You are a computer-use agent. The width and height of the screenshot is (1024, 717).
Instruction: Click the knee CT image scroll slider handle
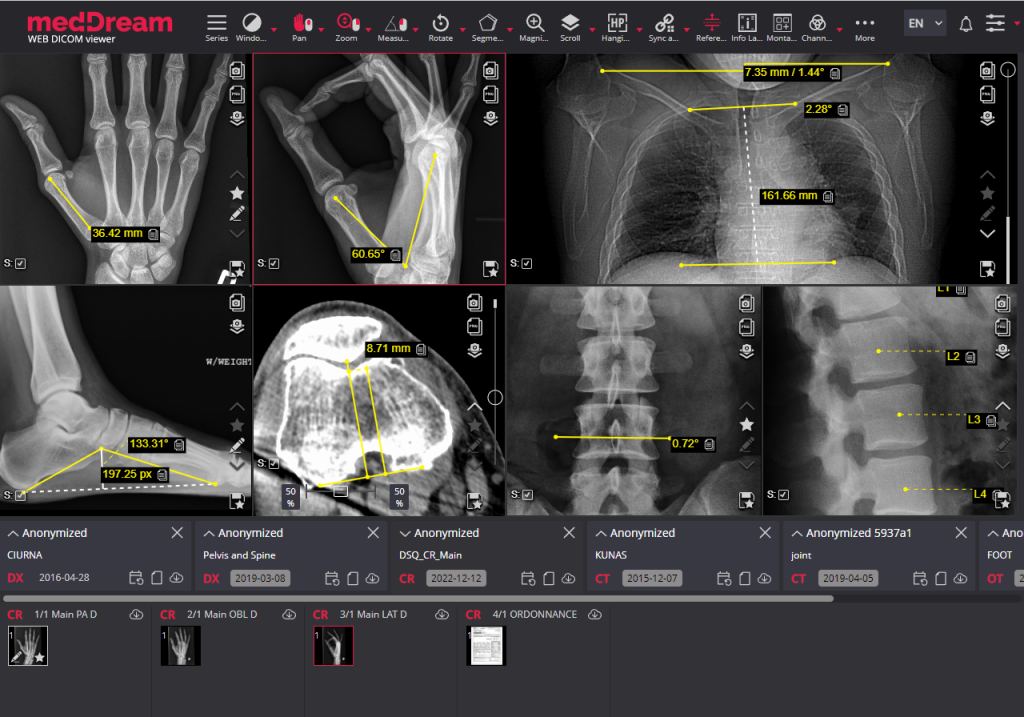point(495,398)
